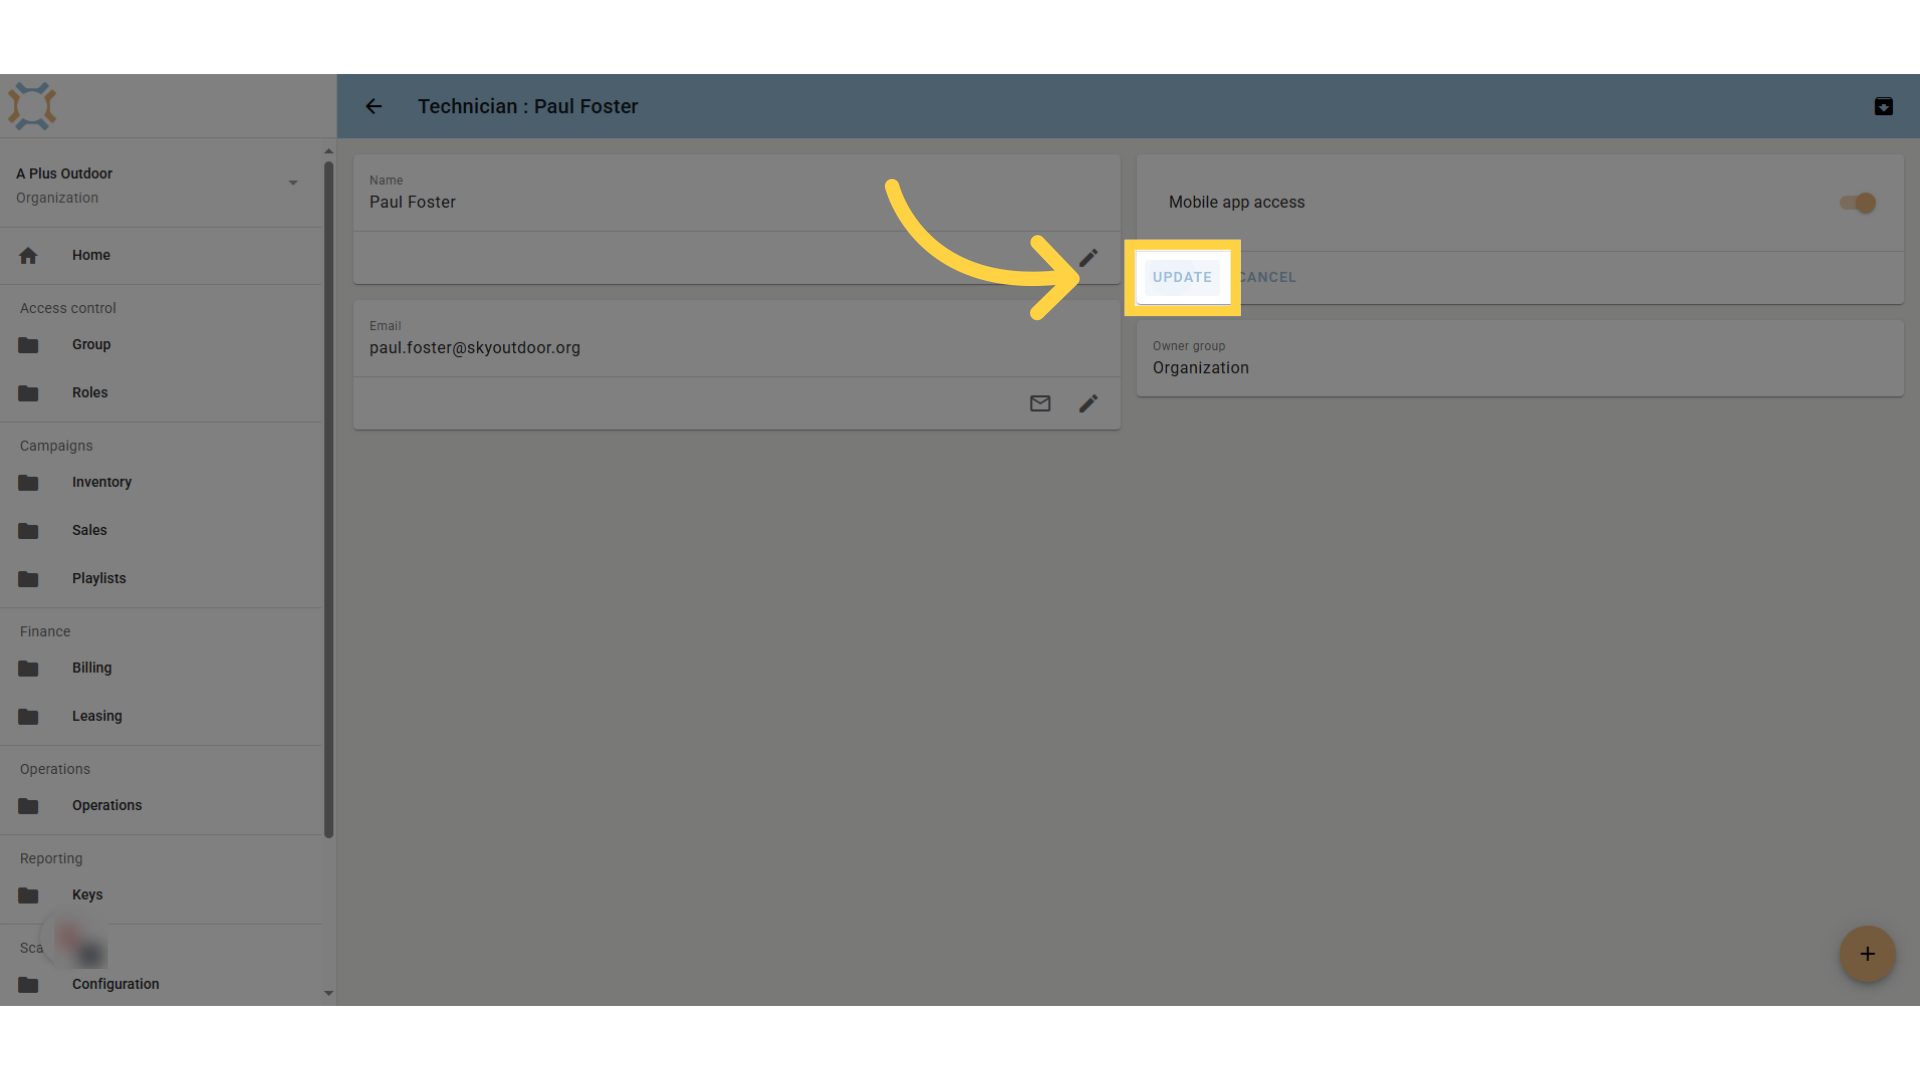
Task: Click the Access control section heading
Action: 68,308
